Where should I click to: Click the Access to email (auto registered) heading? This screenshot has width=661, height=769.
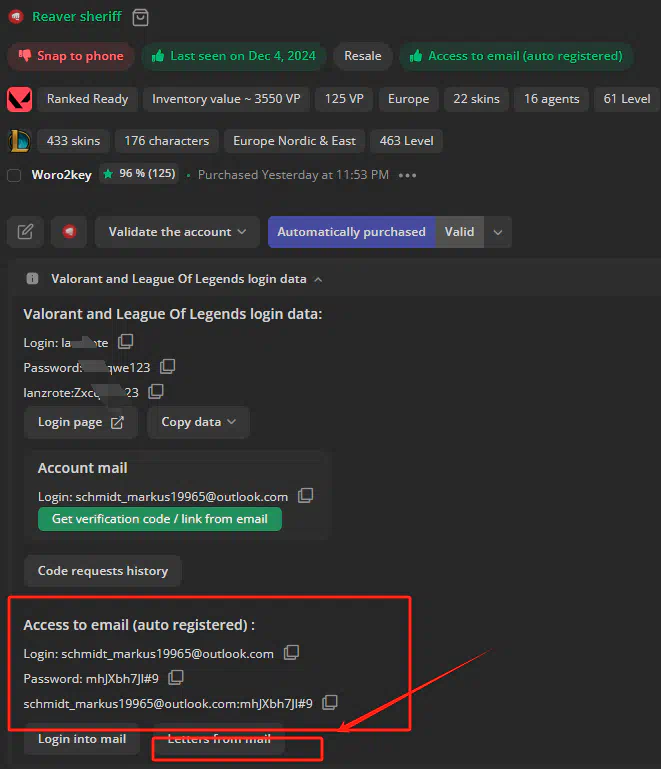pyautogui.click(x=139, y=625)
